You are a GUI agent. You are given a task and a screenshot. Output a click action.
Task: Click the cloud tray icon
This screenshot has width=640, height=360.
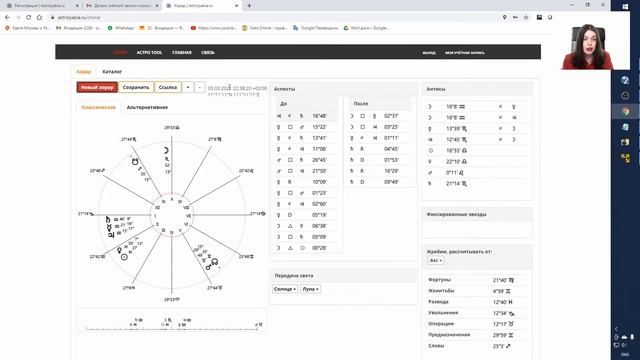(624, 337)
